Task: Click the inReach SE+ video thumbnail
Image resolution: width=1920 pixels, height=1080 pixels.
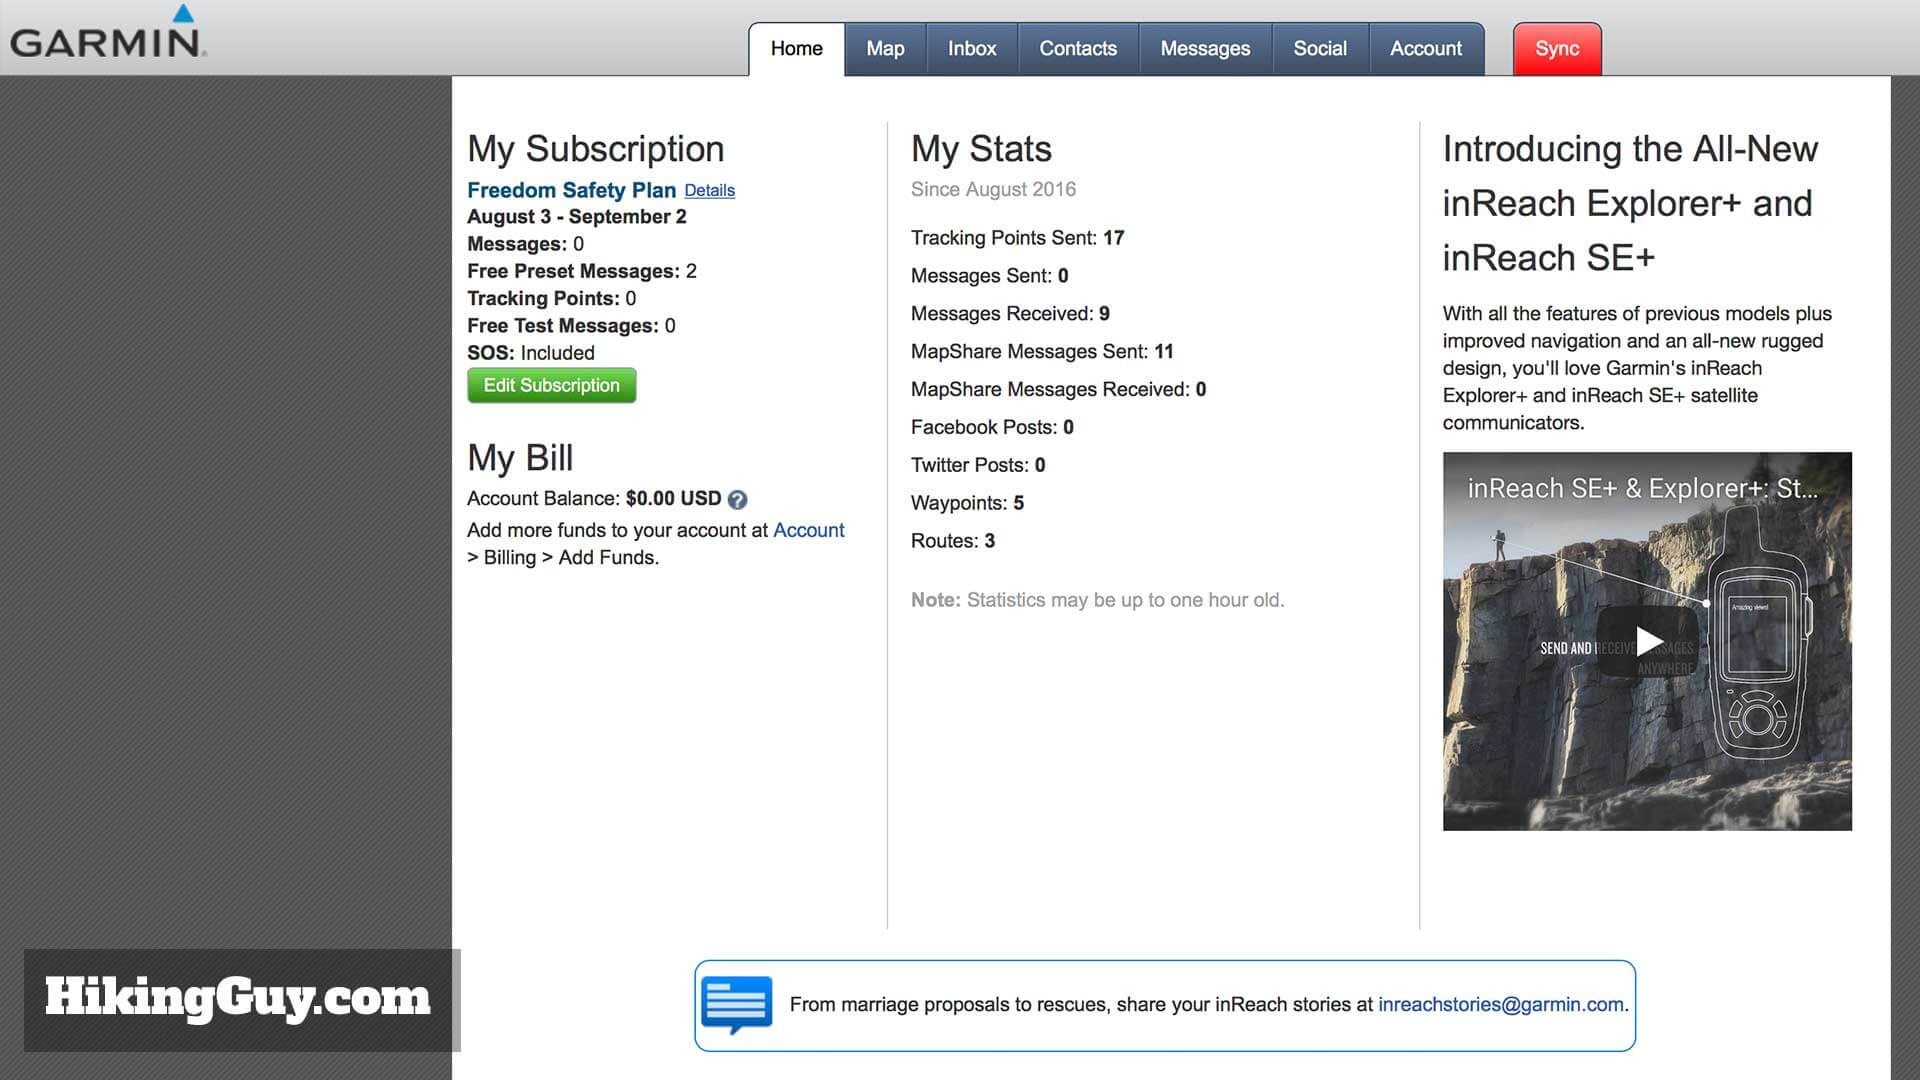Action: tap(1647, 641)
